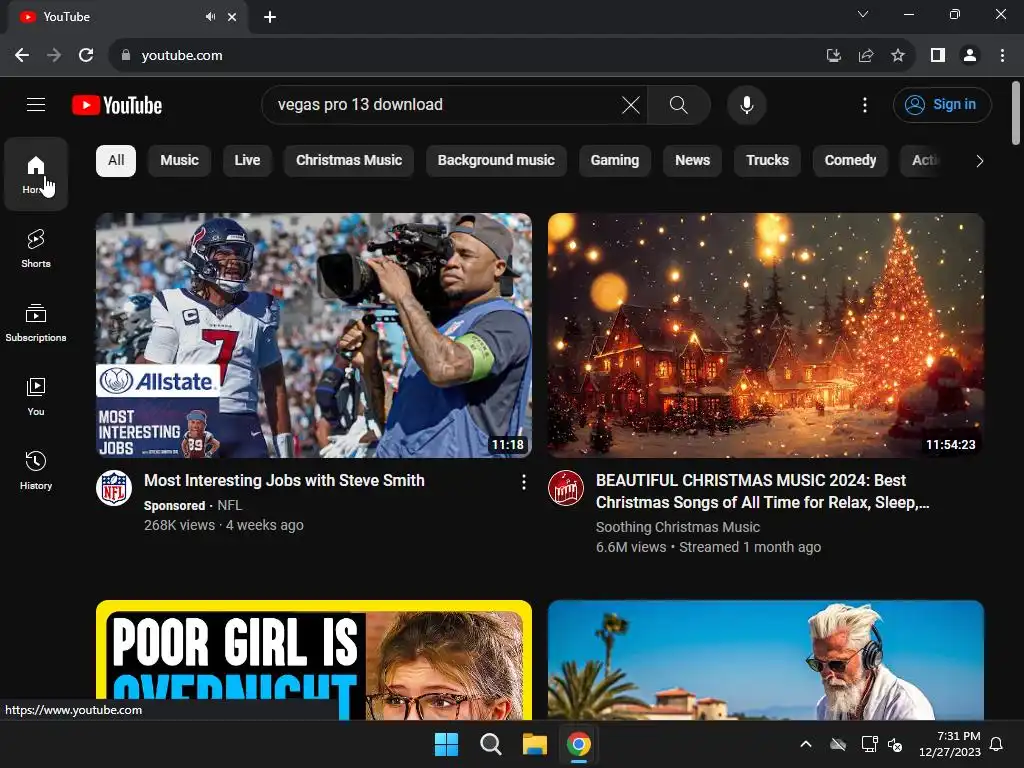
Task: Show hidden system tray icons
Action: point(806,744)
